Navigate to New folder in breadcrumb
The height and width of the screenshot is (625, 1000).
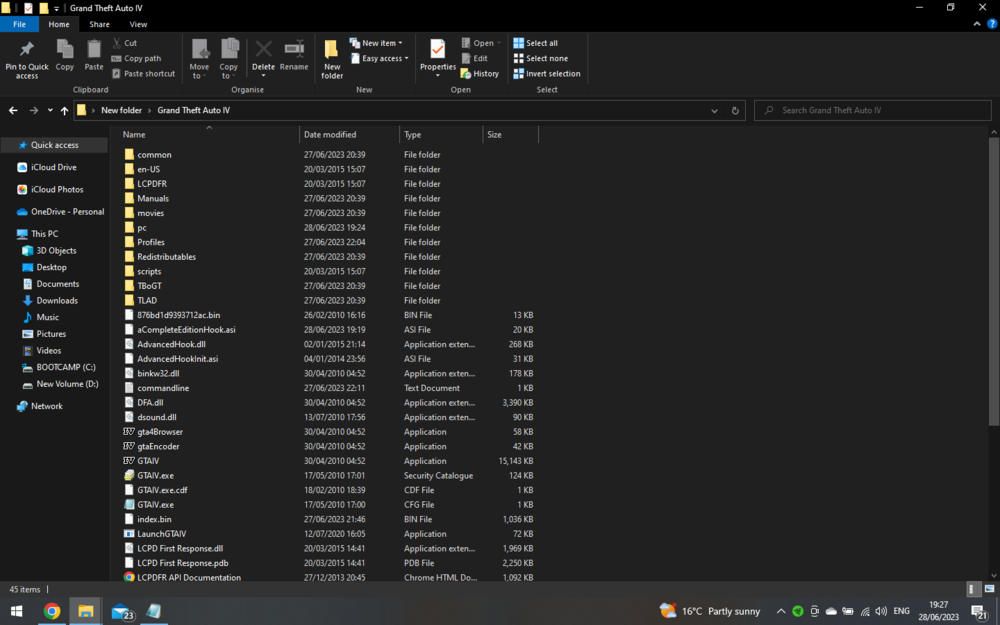(123, 110)
